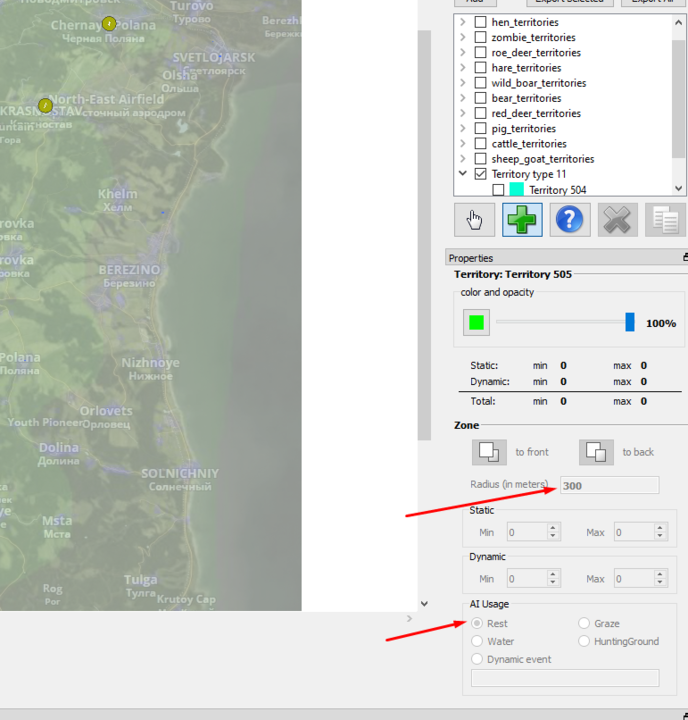Check the roe_deer_territories checkbox
Image resolution: width=688 pixels, height=720 pixels.
tap(480, 52)
